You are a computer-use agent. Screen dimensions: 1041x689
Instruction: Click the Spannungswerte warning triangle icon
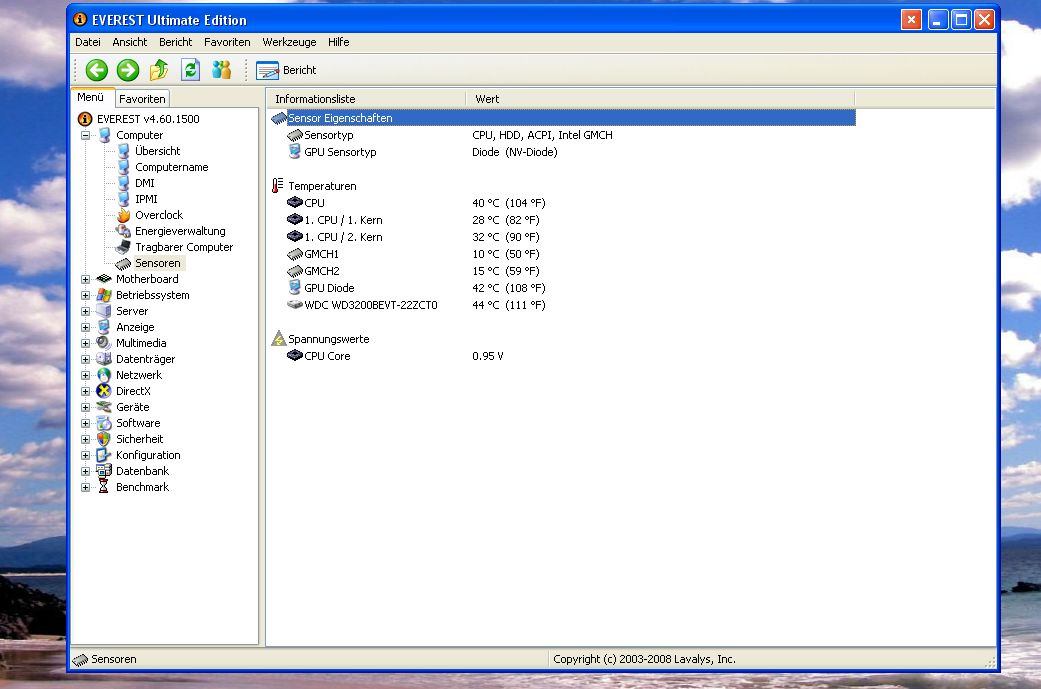tap(279, 339)
